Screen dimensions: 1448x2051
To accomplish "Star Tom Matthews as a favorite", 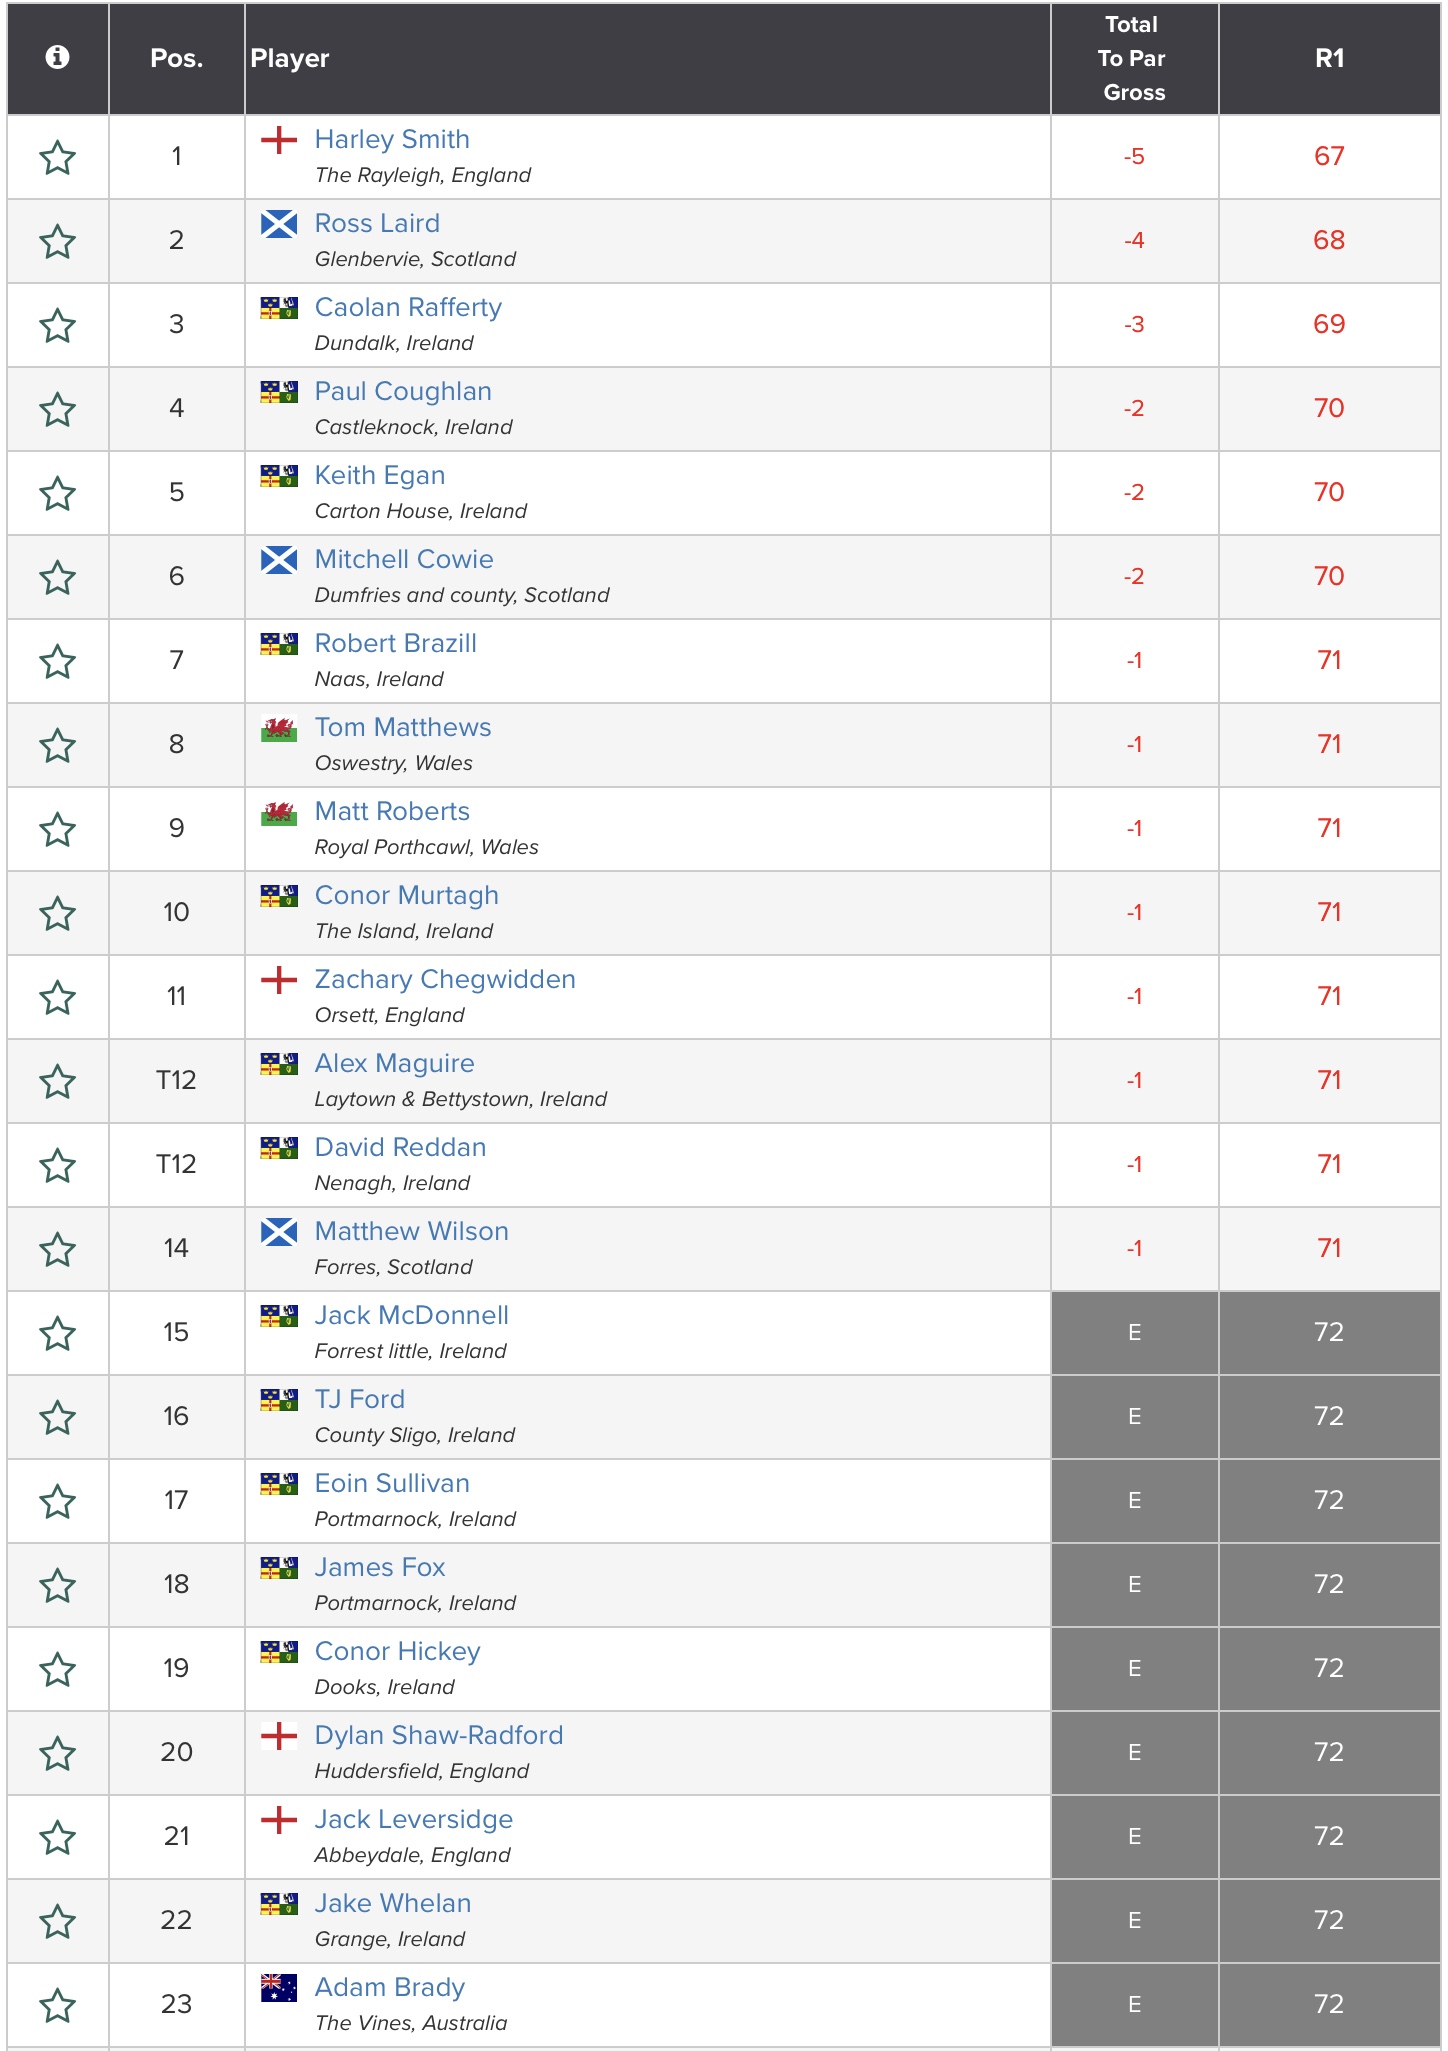I will (x=57, y=746).
